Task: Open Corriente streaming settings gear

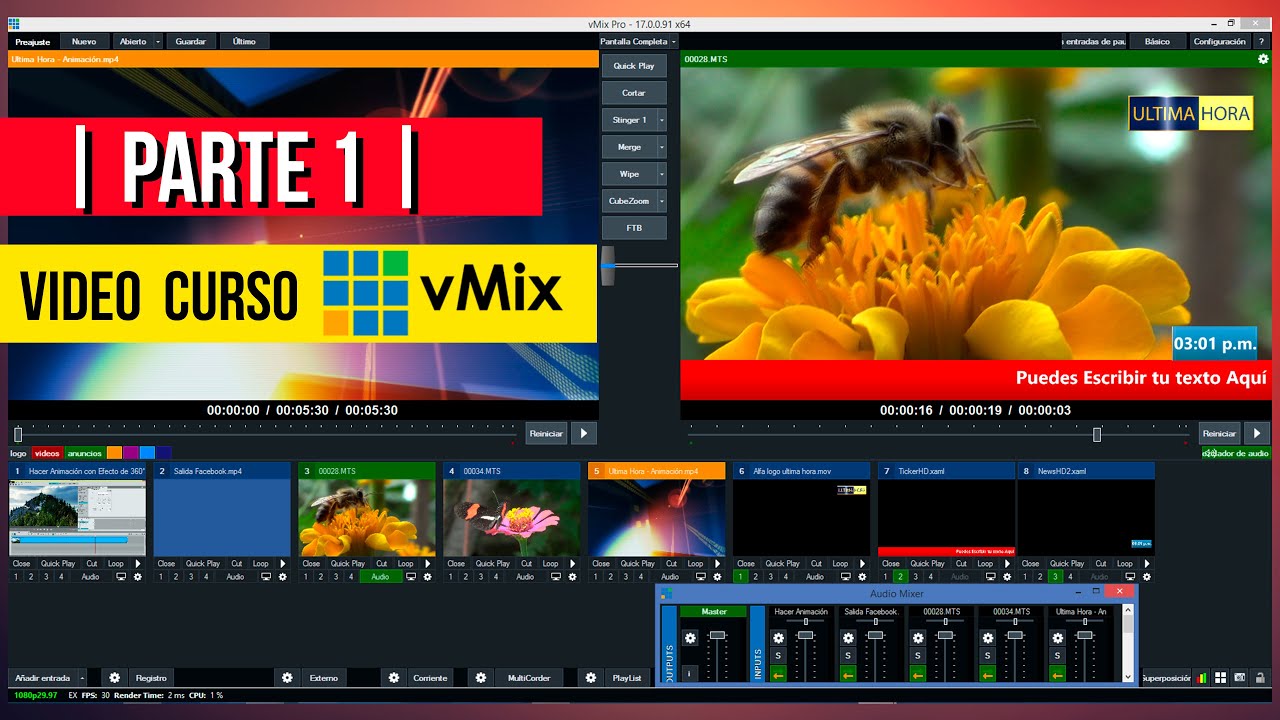Action: point(394,678)
